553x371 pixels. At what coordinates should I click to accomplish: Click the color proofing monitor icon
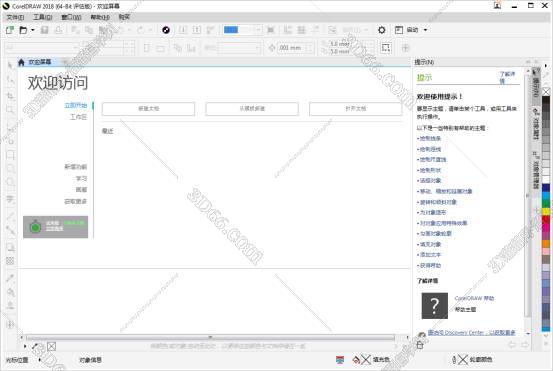[340, 360]
